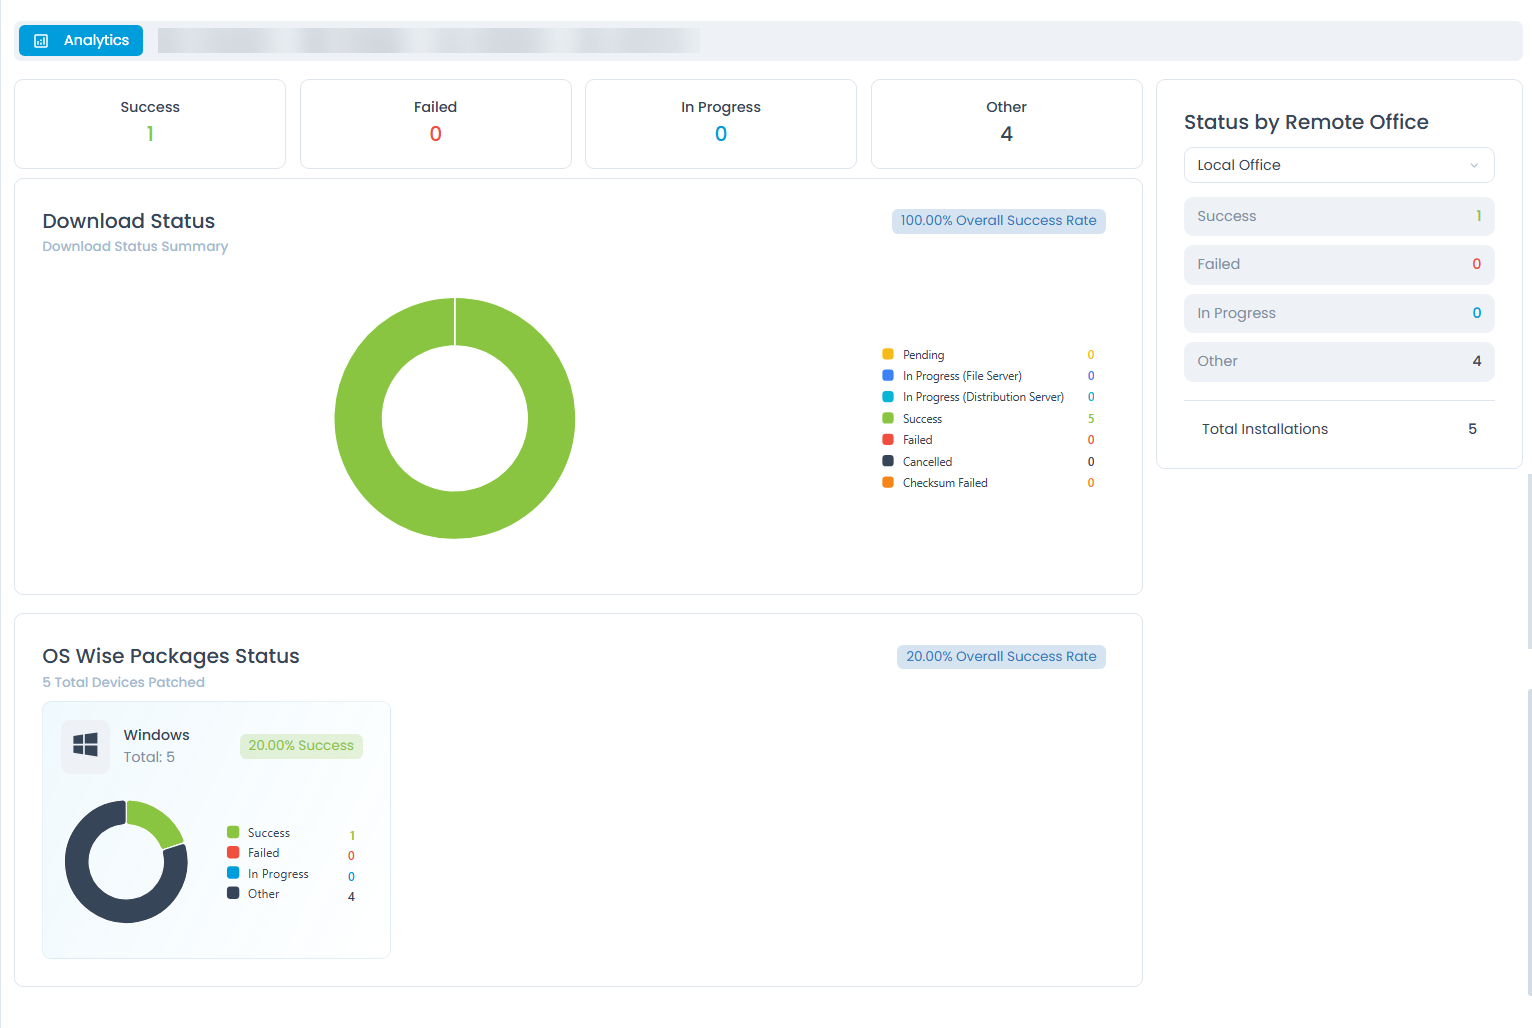Click the Cancelled legend dark marker
Screen dimensions: 1532x1028
[888, 461]
